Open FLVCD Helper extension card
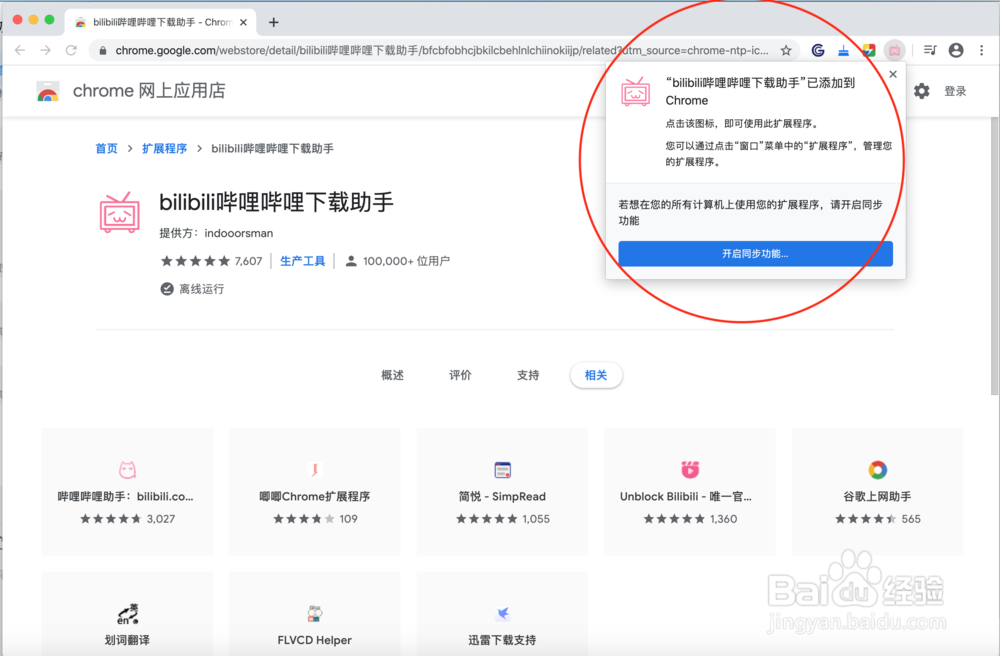The image size is (1000, 656). click(314, 613)
